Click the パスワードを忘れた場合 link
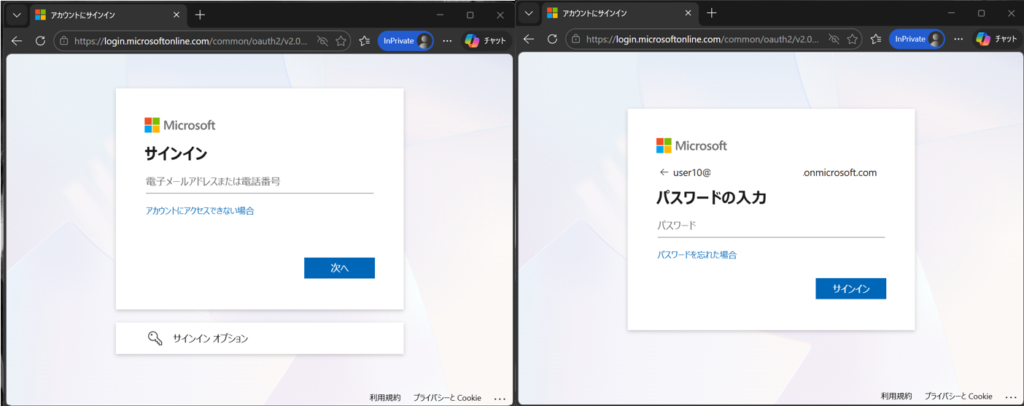Viewport: 1024px width, 406px height. (696, 255)
